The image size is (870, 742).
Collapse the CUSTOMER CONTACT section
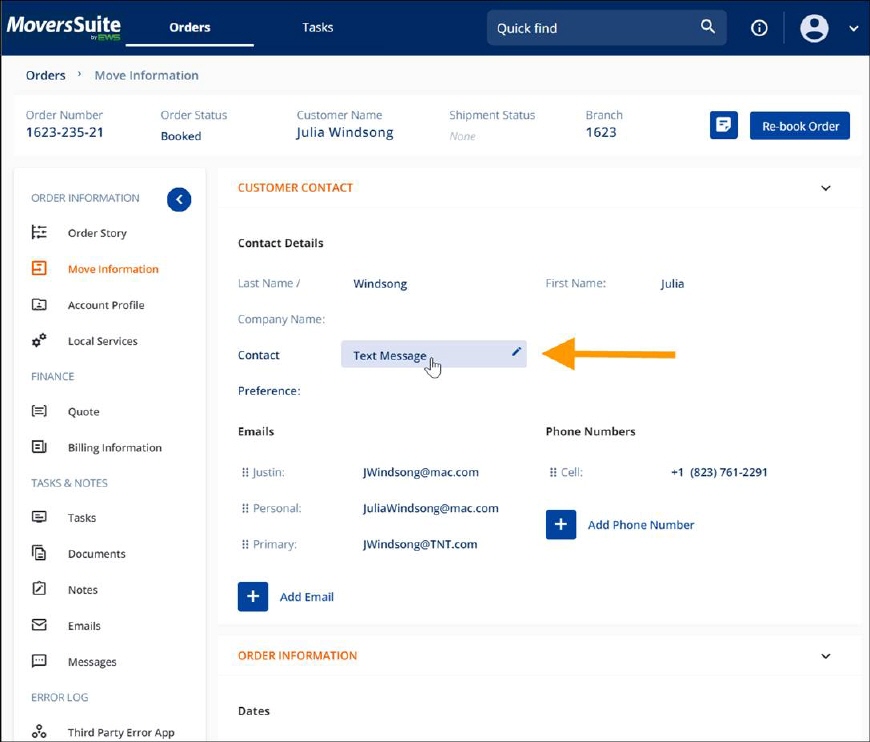[826, 187]
